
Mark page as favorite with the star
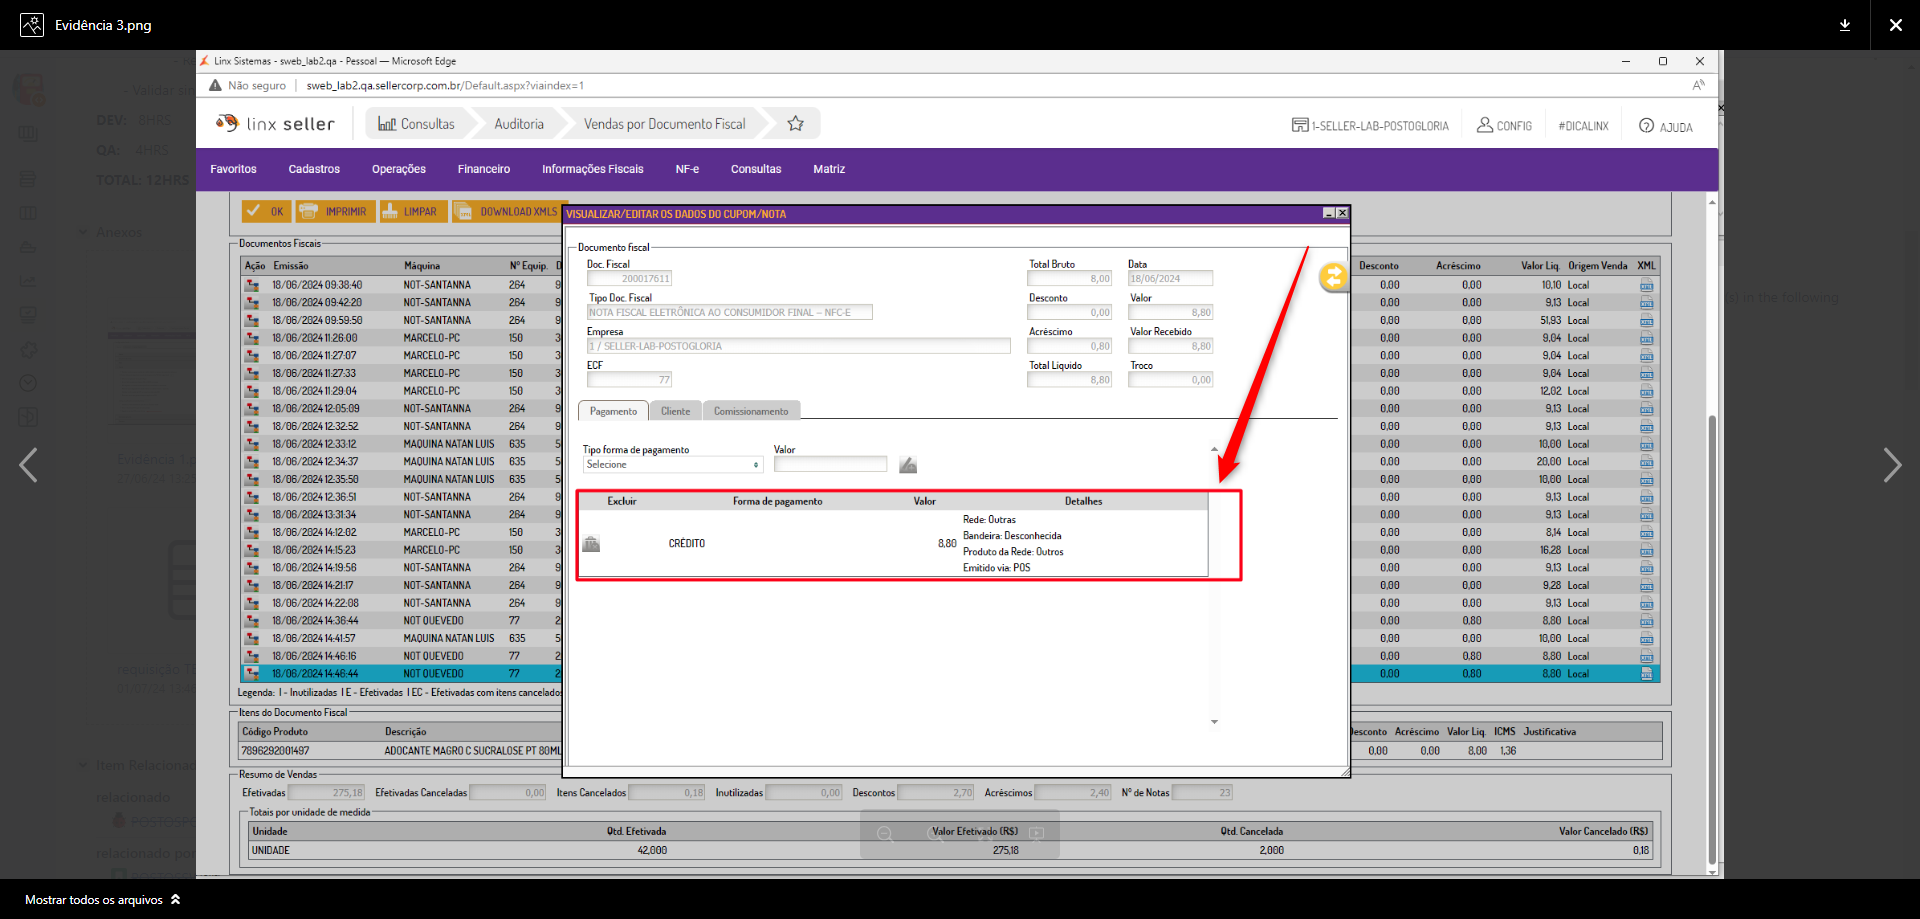click(796, 124)
